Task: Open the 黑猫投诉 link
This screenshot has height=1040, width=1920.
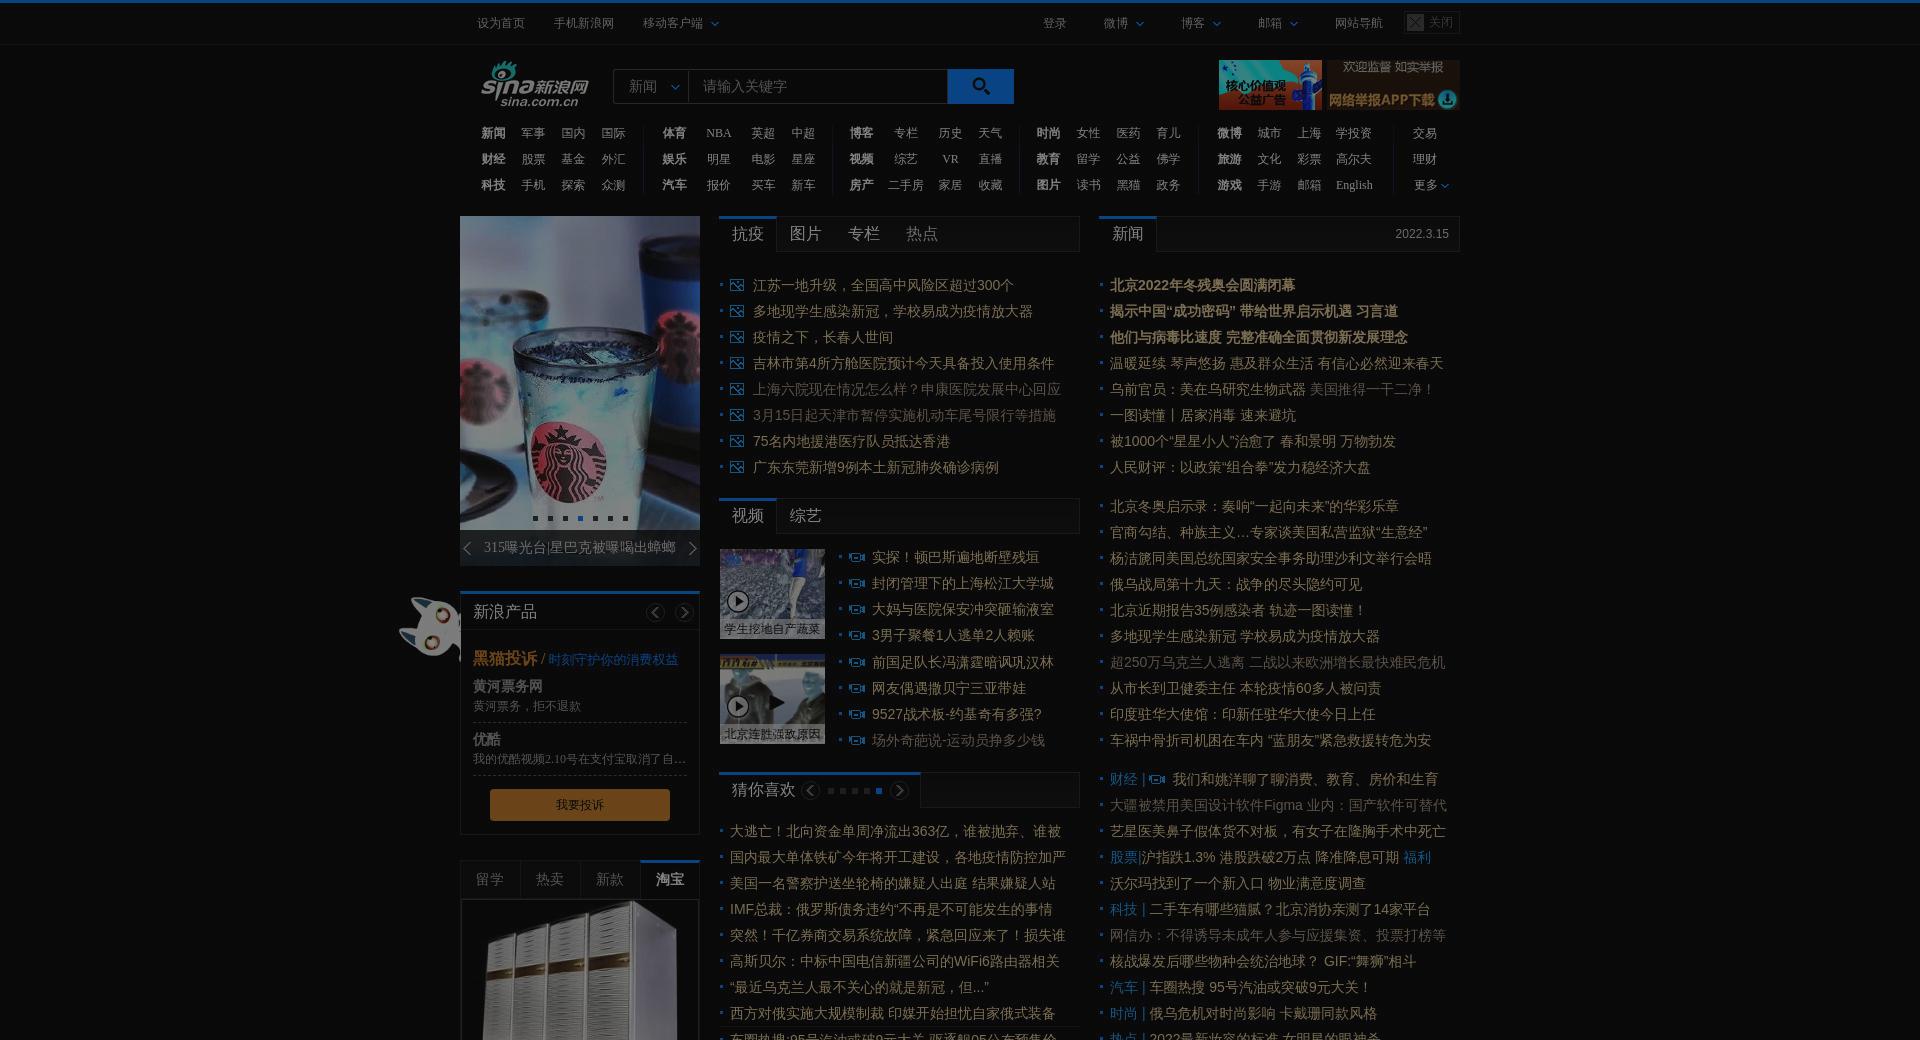Action: [505, 658]
